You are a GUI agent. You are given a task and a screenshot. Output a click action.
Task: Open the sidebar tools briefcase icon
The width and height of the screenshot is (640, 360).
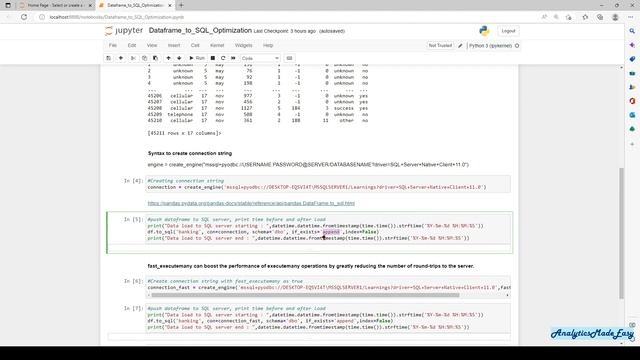click(632, 73)
